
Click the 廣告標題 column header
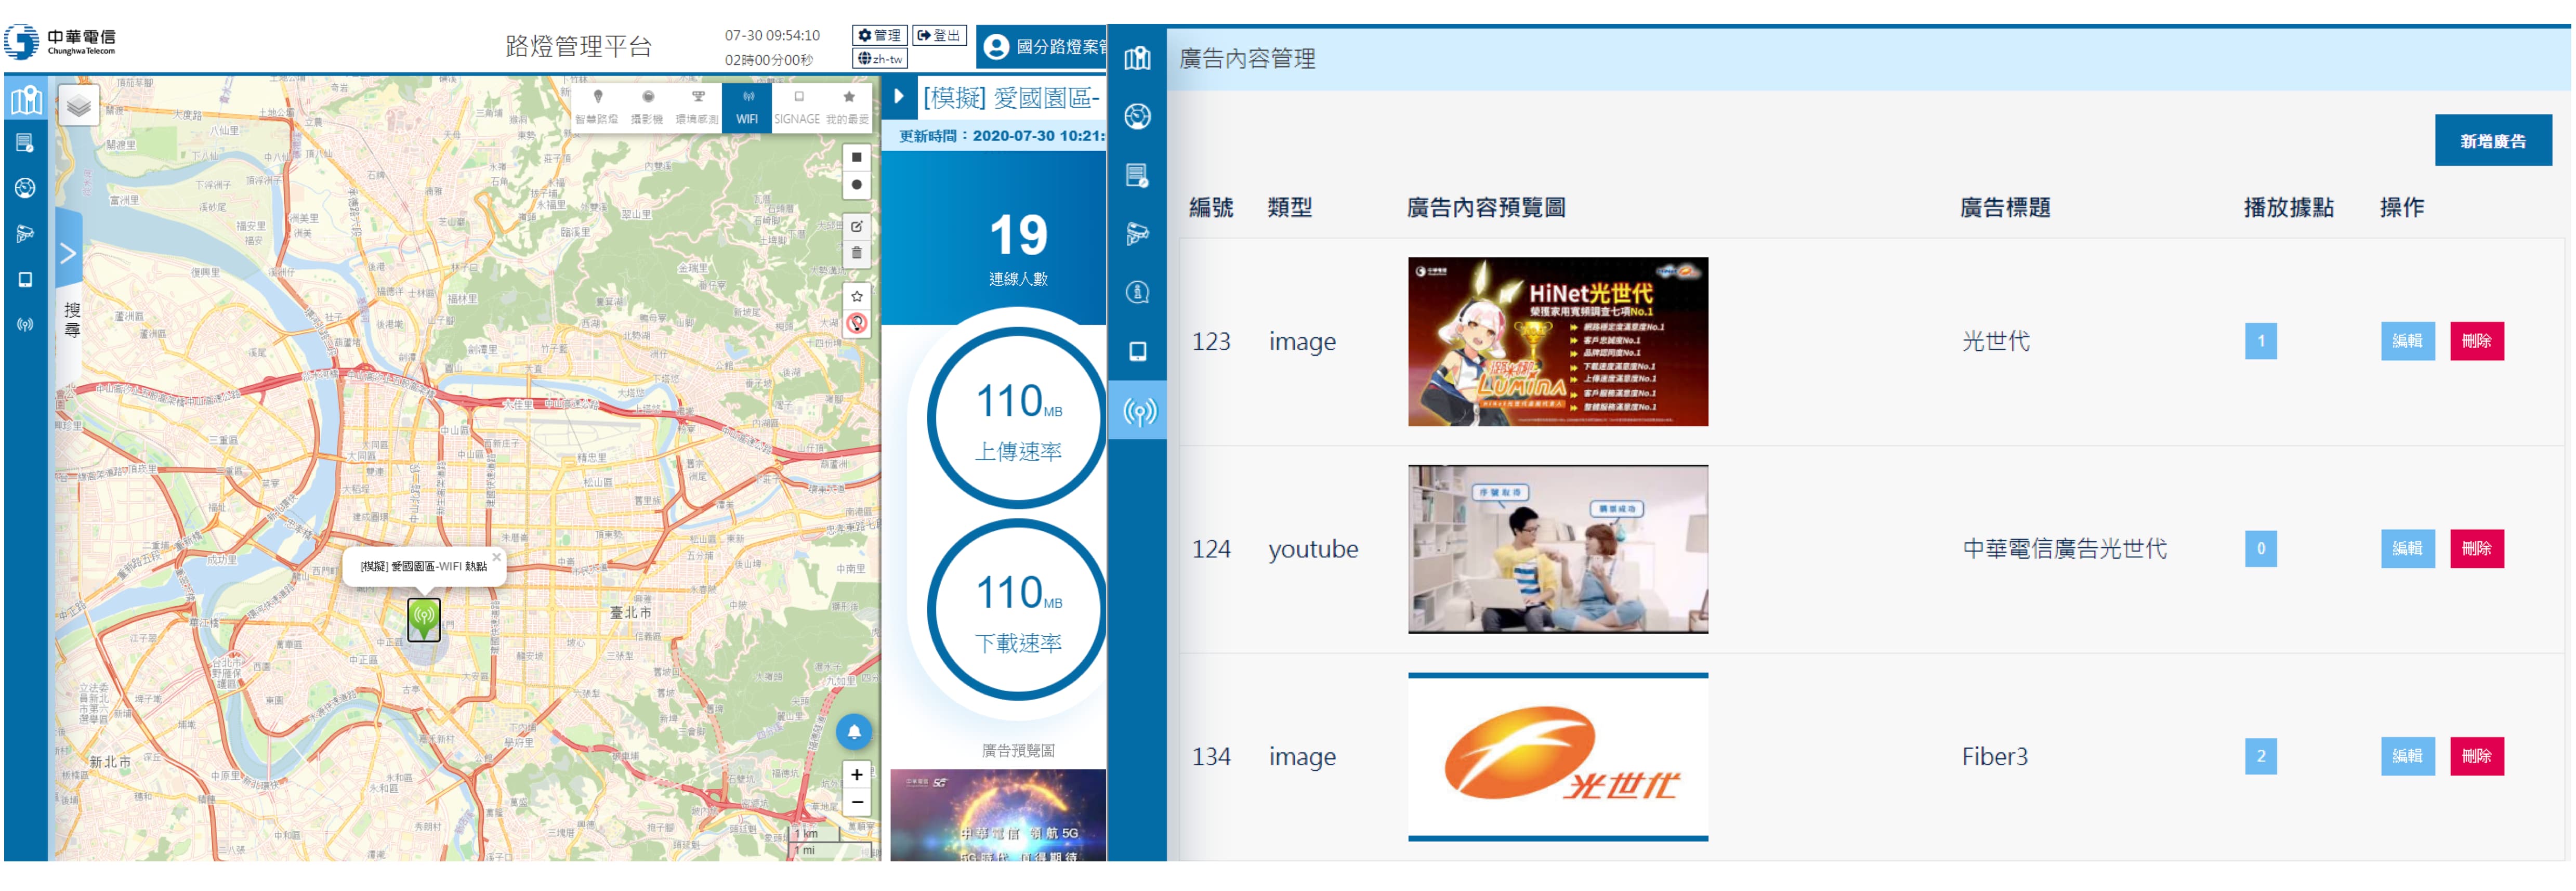[x=2004, y=208]
